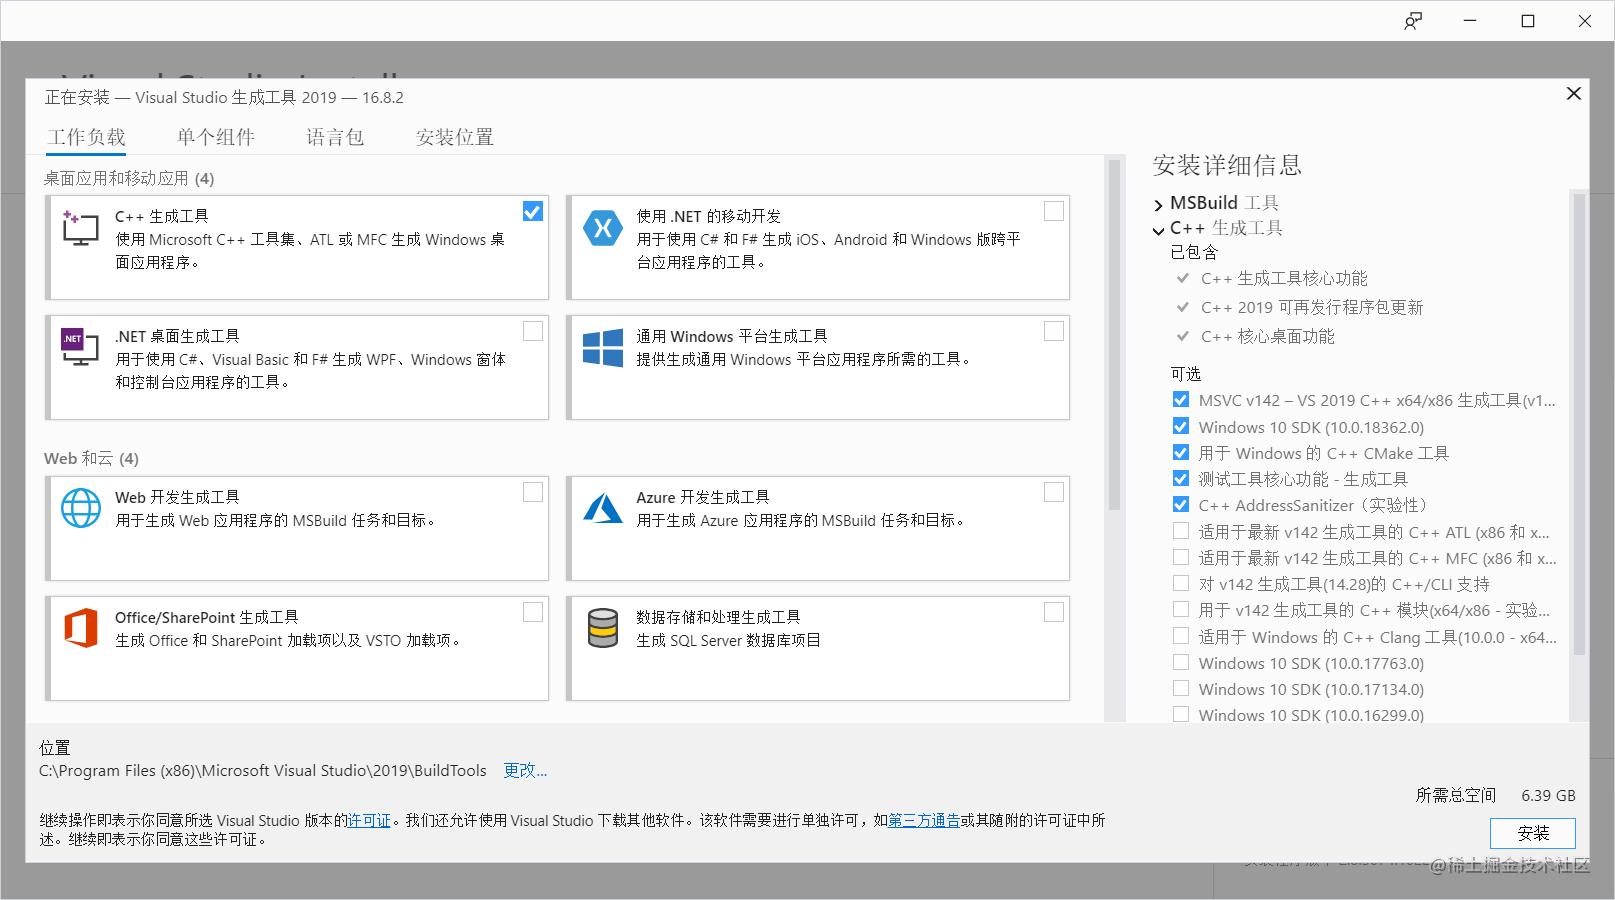The height and width of the screenshot is (900, 1615).
Task: Switch to the 工作负载 tab
Action: tap(86, 137)
